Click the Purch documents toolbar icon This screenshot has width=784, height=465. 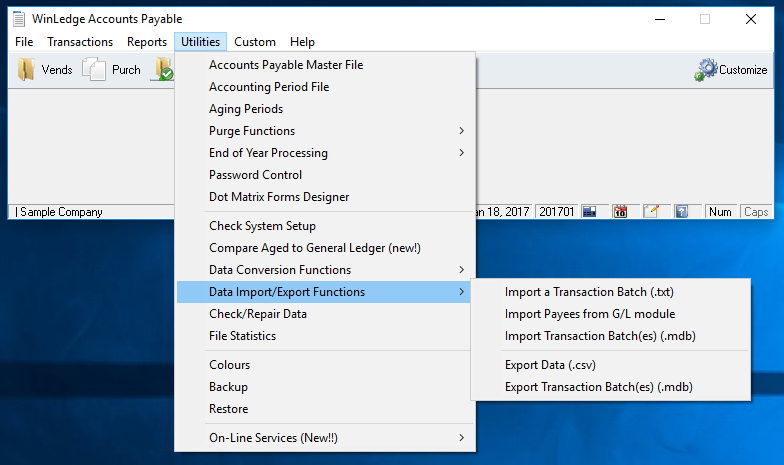coord(94,70)
